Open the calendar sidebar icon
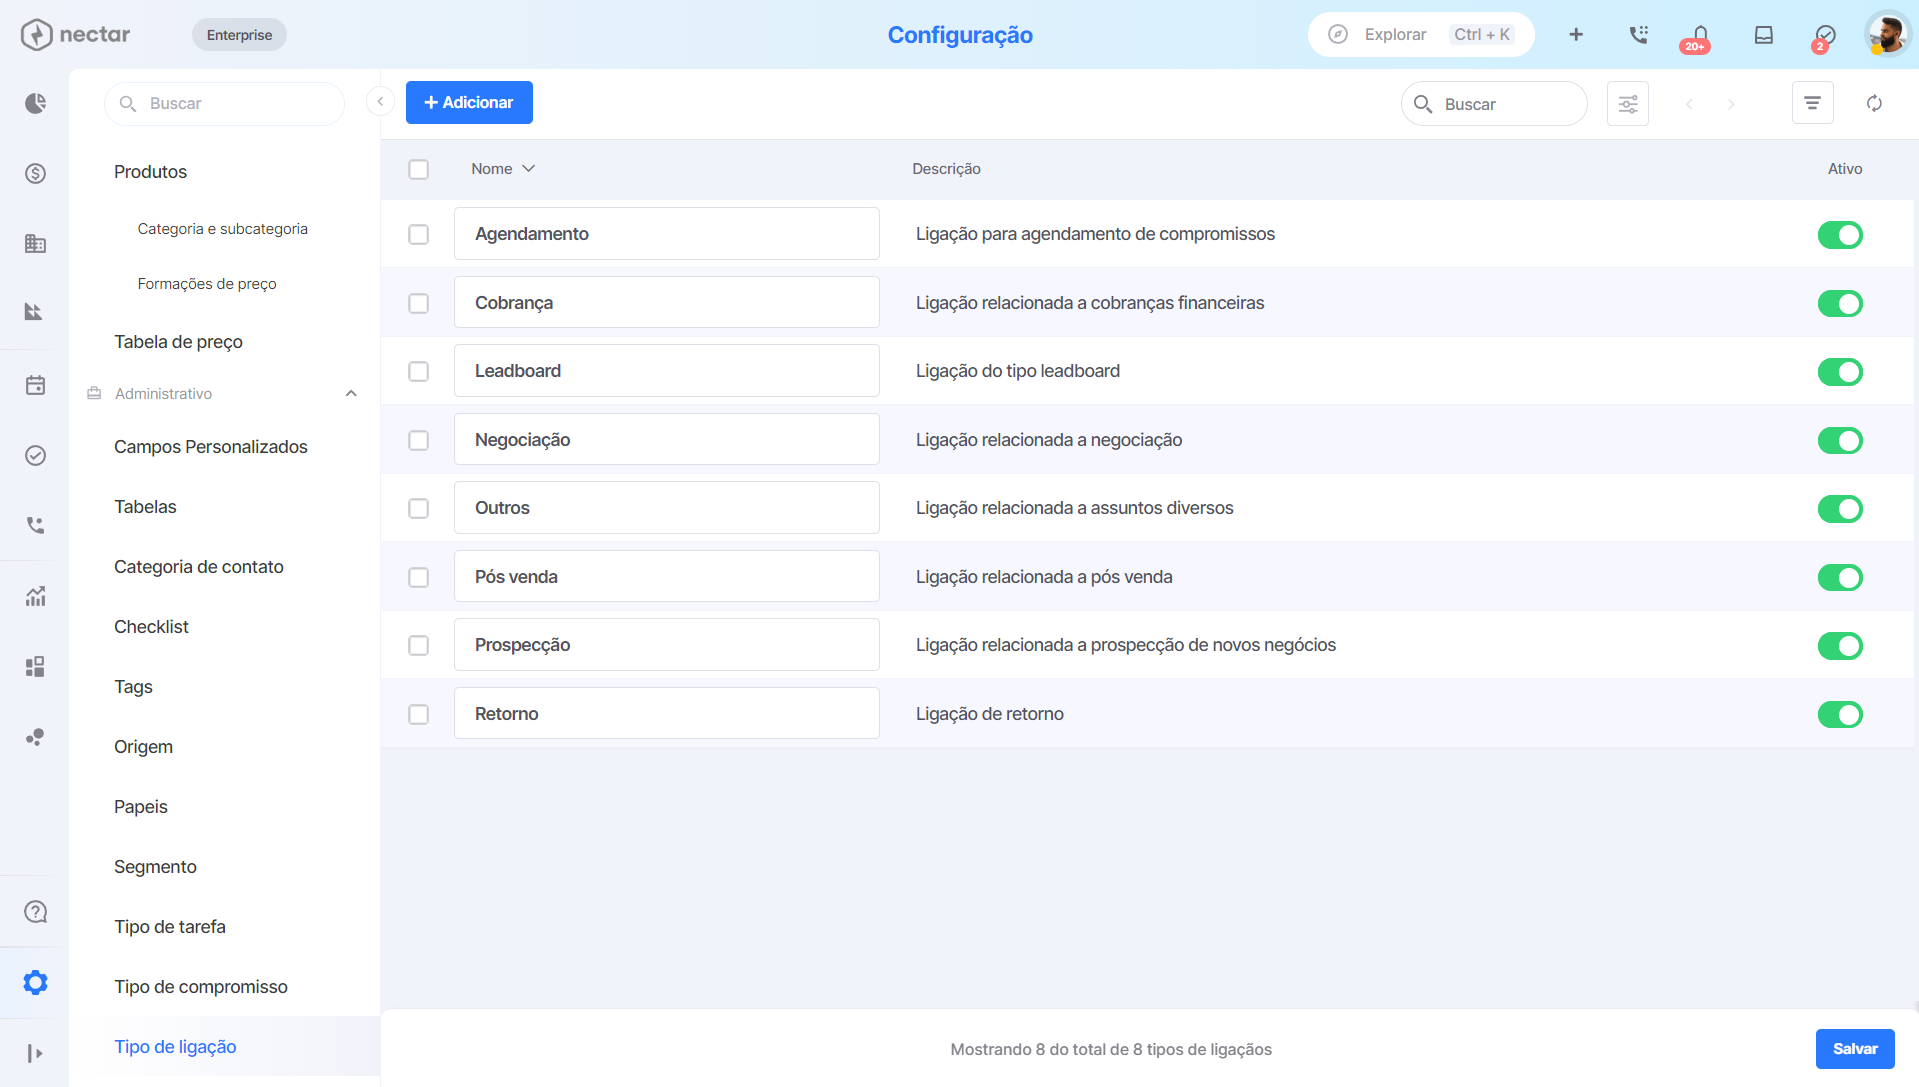 coord(35,385)
